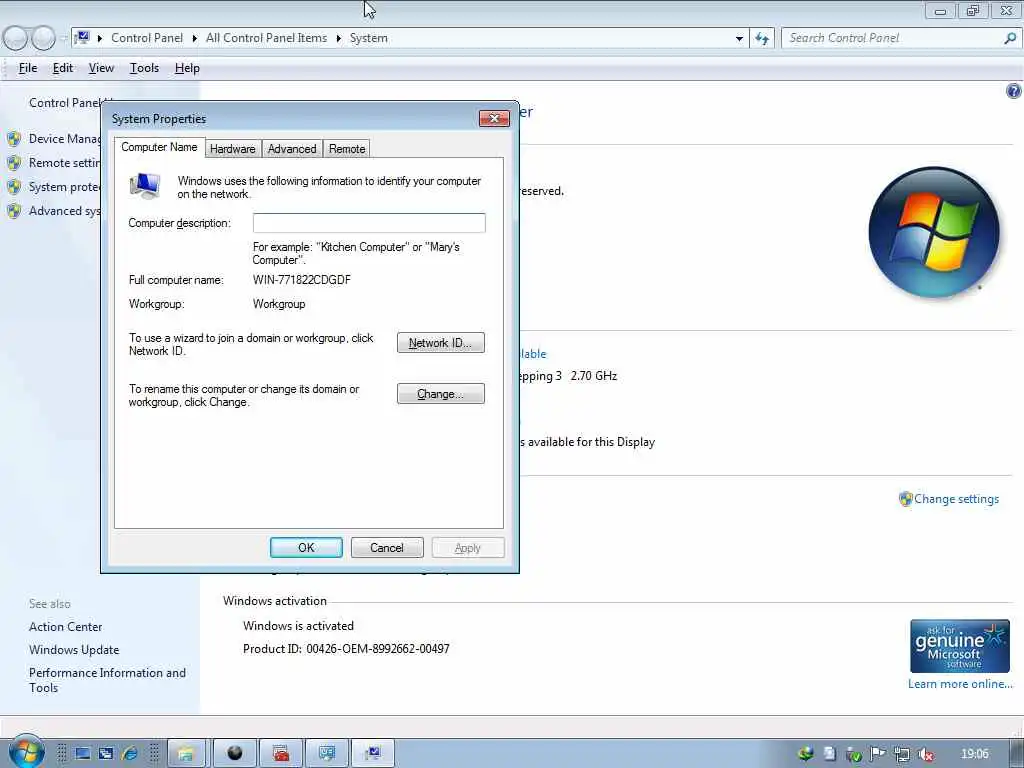
Task: Click Product ID 00426-OEM-8992662-00497 text
Action: [x=346, y=648]
